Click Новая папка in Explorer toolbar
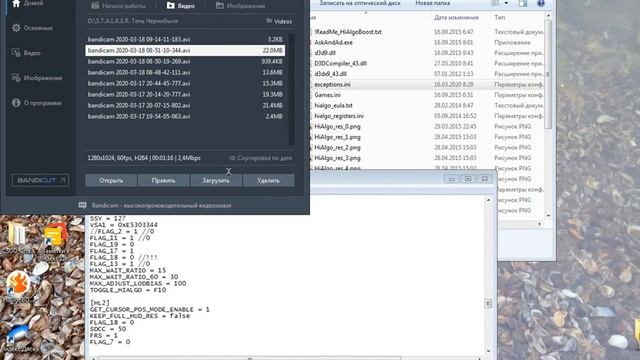The image size is (640, 360). tap(432, 3)
